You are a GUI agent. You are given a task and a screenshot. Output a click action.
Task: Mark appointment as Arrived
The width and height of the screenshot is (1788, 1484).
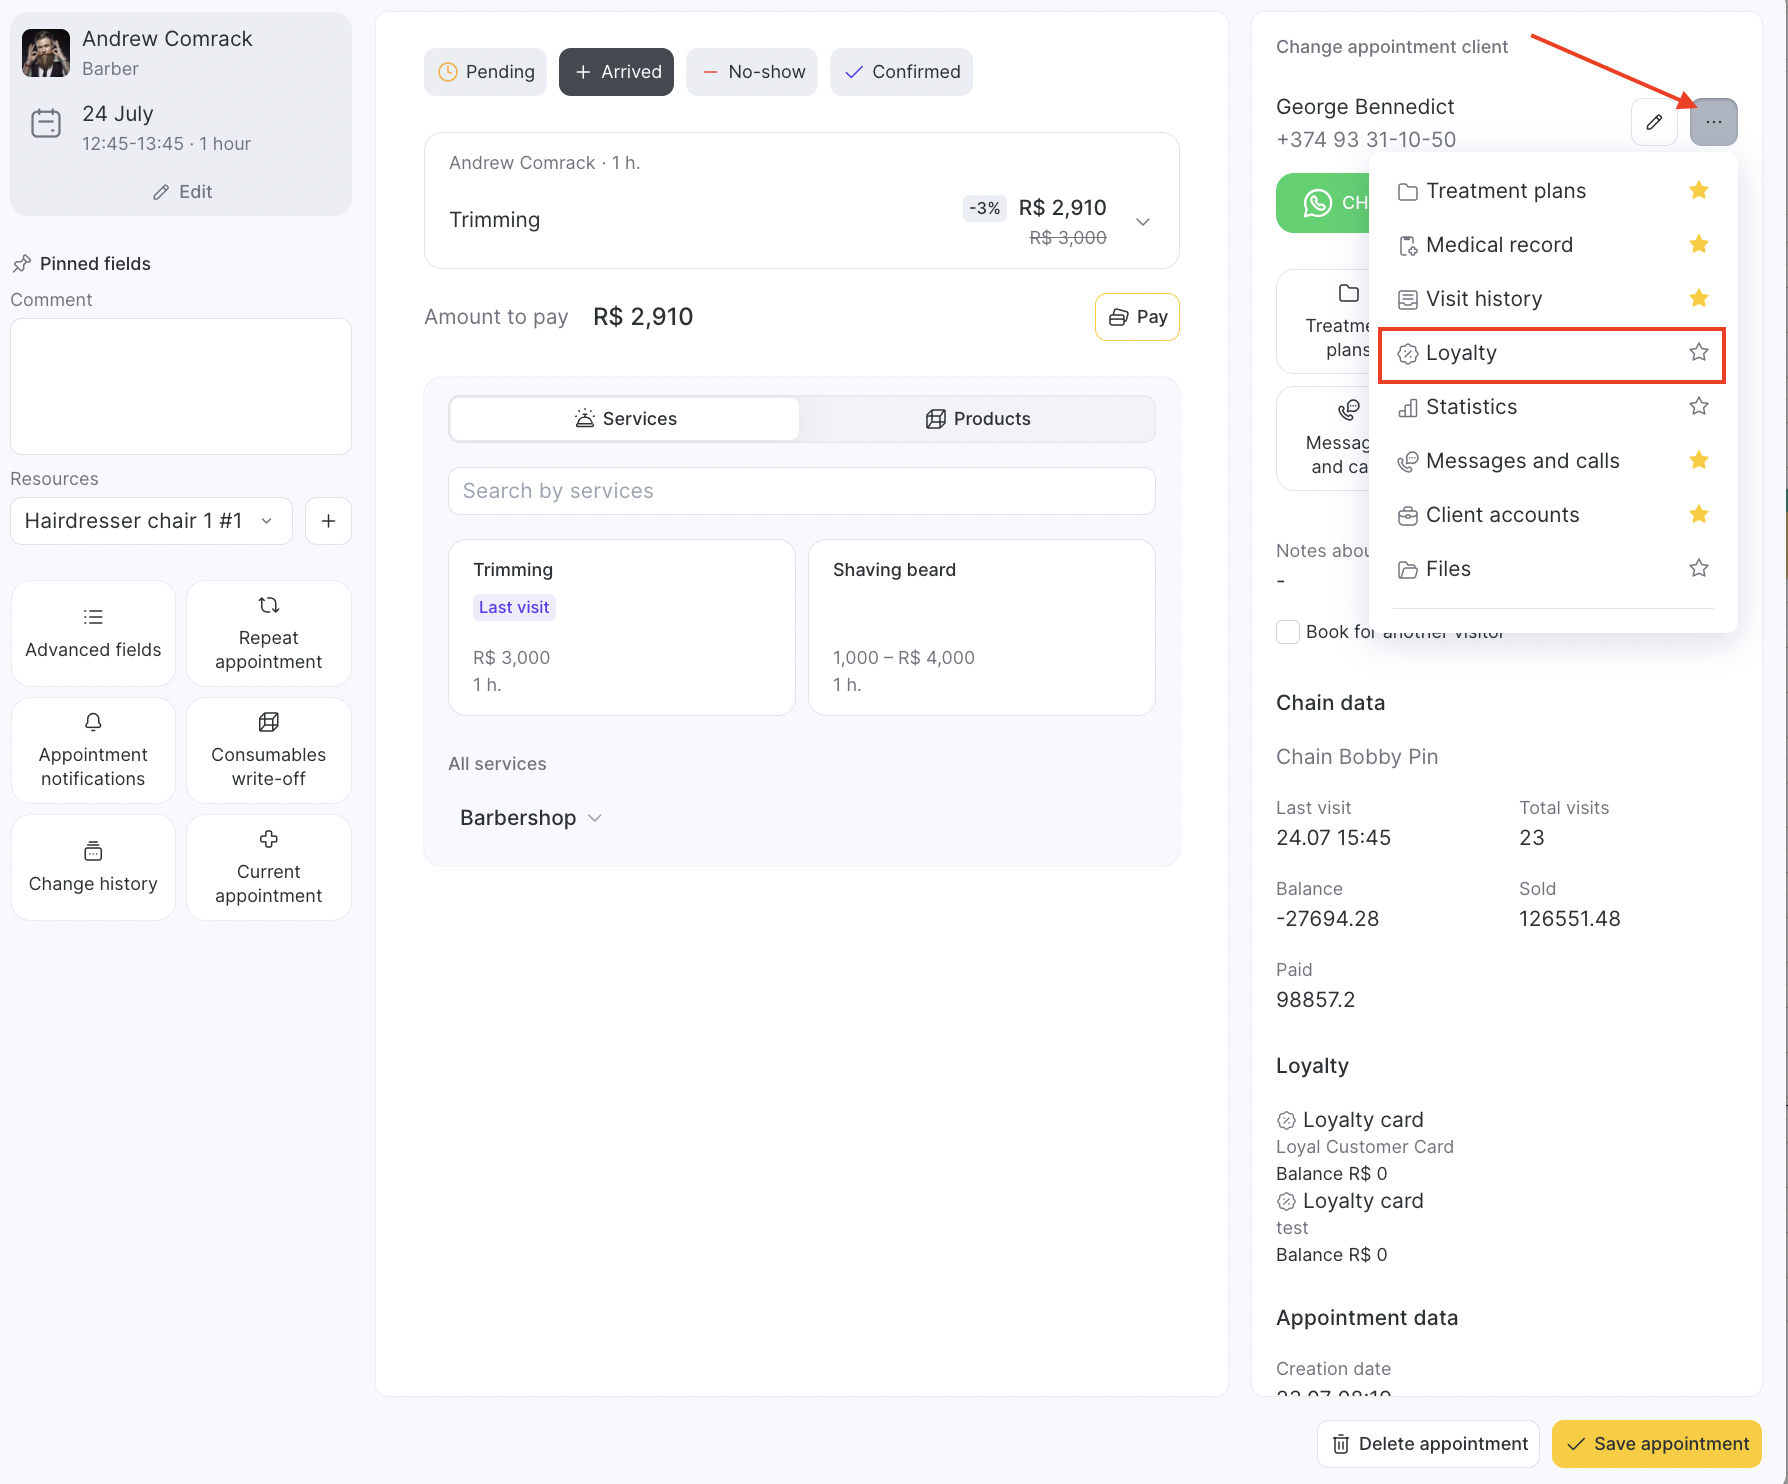(x=617, y=72)
